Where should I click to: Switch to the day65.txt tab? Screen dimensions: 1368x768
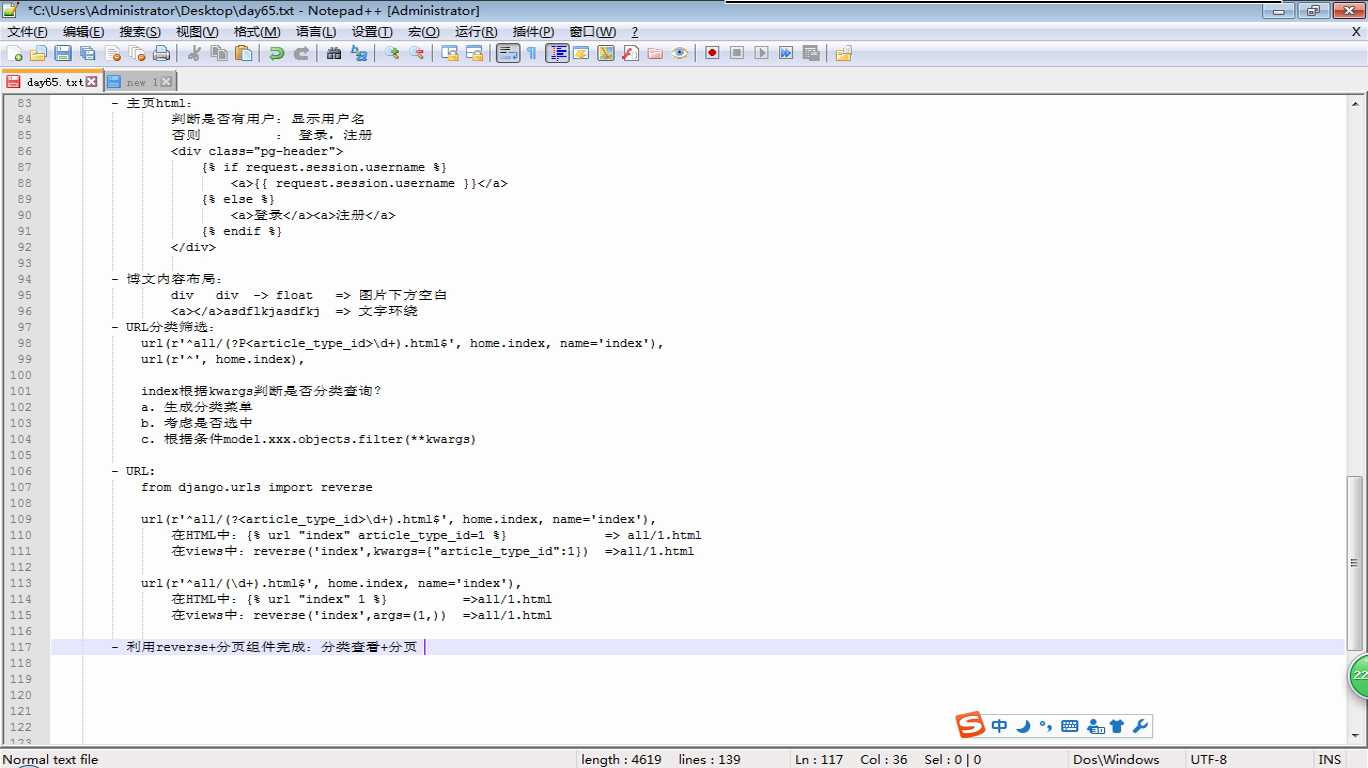click(x=51, y=82)
